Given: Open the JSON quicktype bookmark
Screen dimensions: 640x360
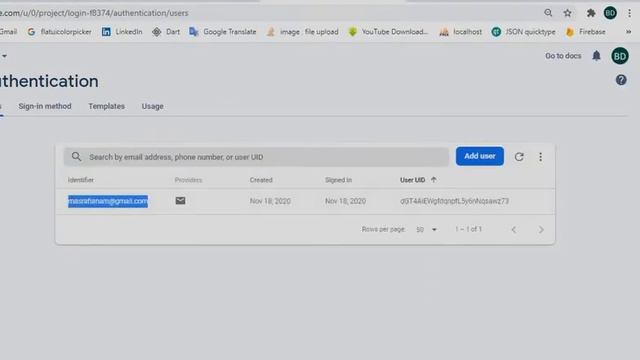Looking at the screenshot, I should 523,32.
